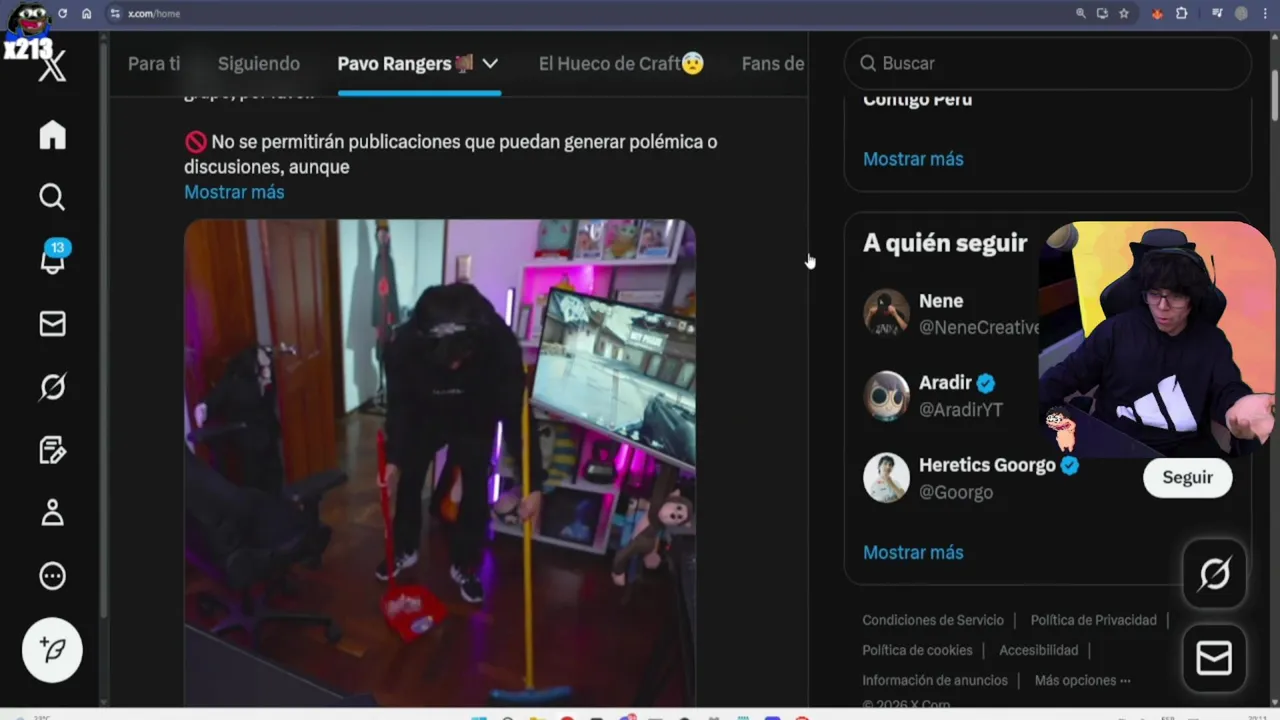This screenshot has width=1280, height=720.
Task: Open Condiciones de Servicio link
Action: [x=933, y=620]
